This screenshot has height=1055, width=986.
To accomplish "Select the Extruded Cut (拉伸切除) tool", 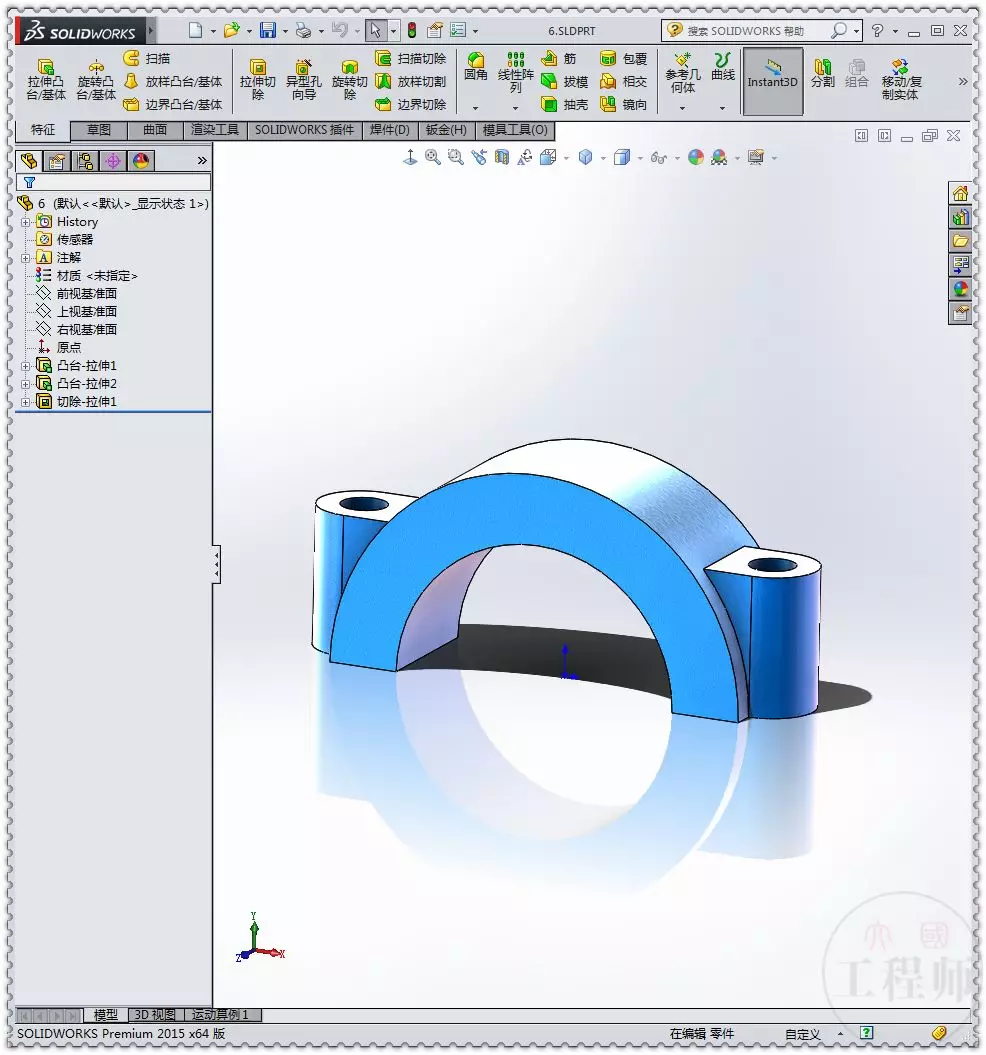I will point(258,80).
